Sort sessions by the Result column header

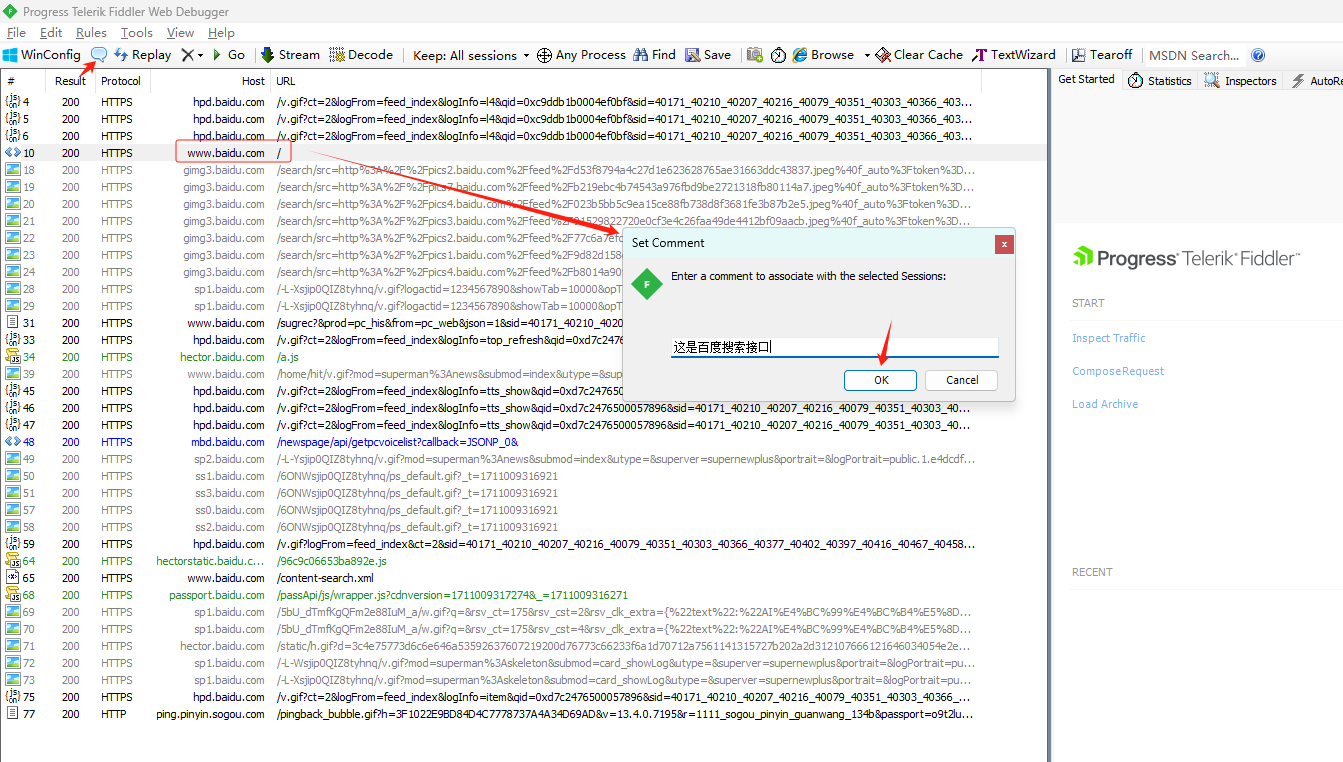(x=70, y=81)
